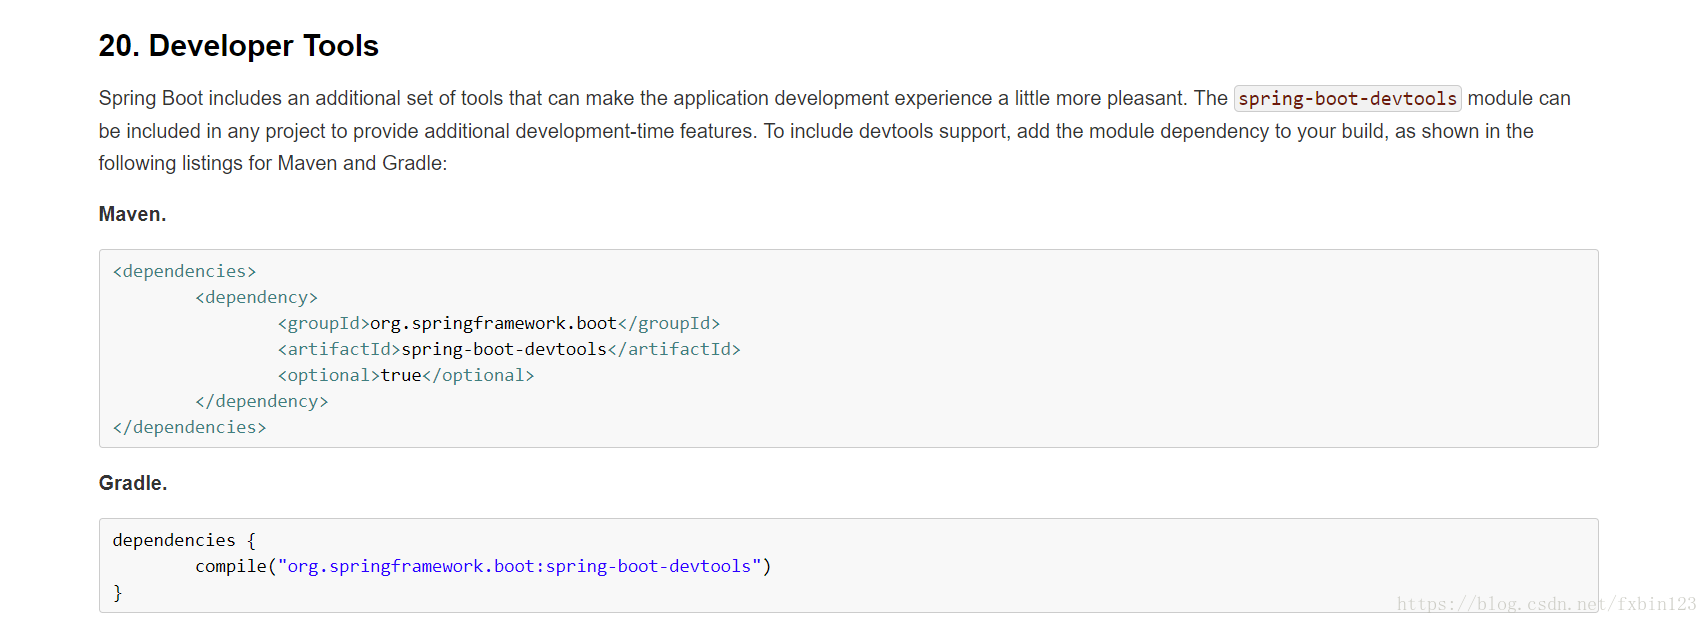This screenshot has width=1708, height=624.
Task: Click paragraph line starting 'be included in any project'
Action: [816, 131]
